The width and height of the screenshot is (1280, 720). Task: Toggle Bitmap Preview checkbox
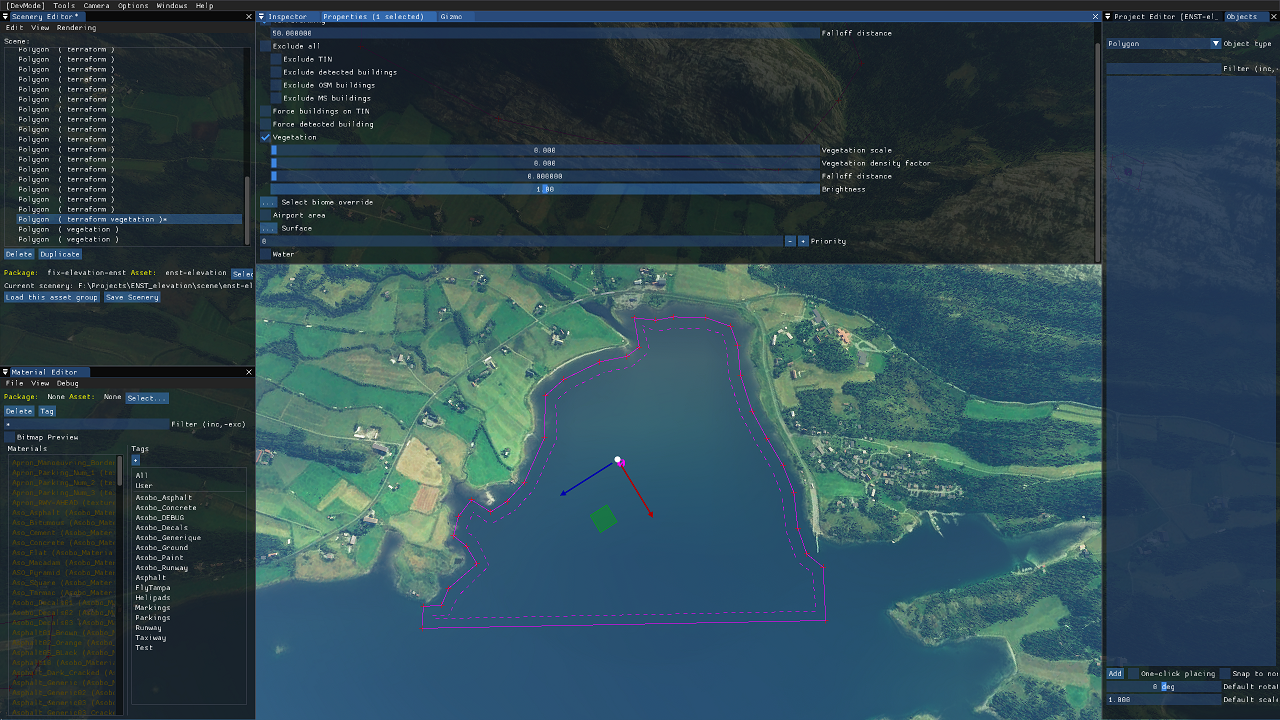click(x=10, y=437)
